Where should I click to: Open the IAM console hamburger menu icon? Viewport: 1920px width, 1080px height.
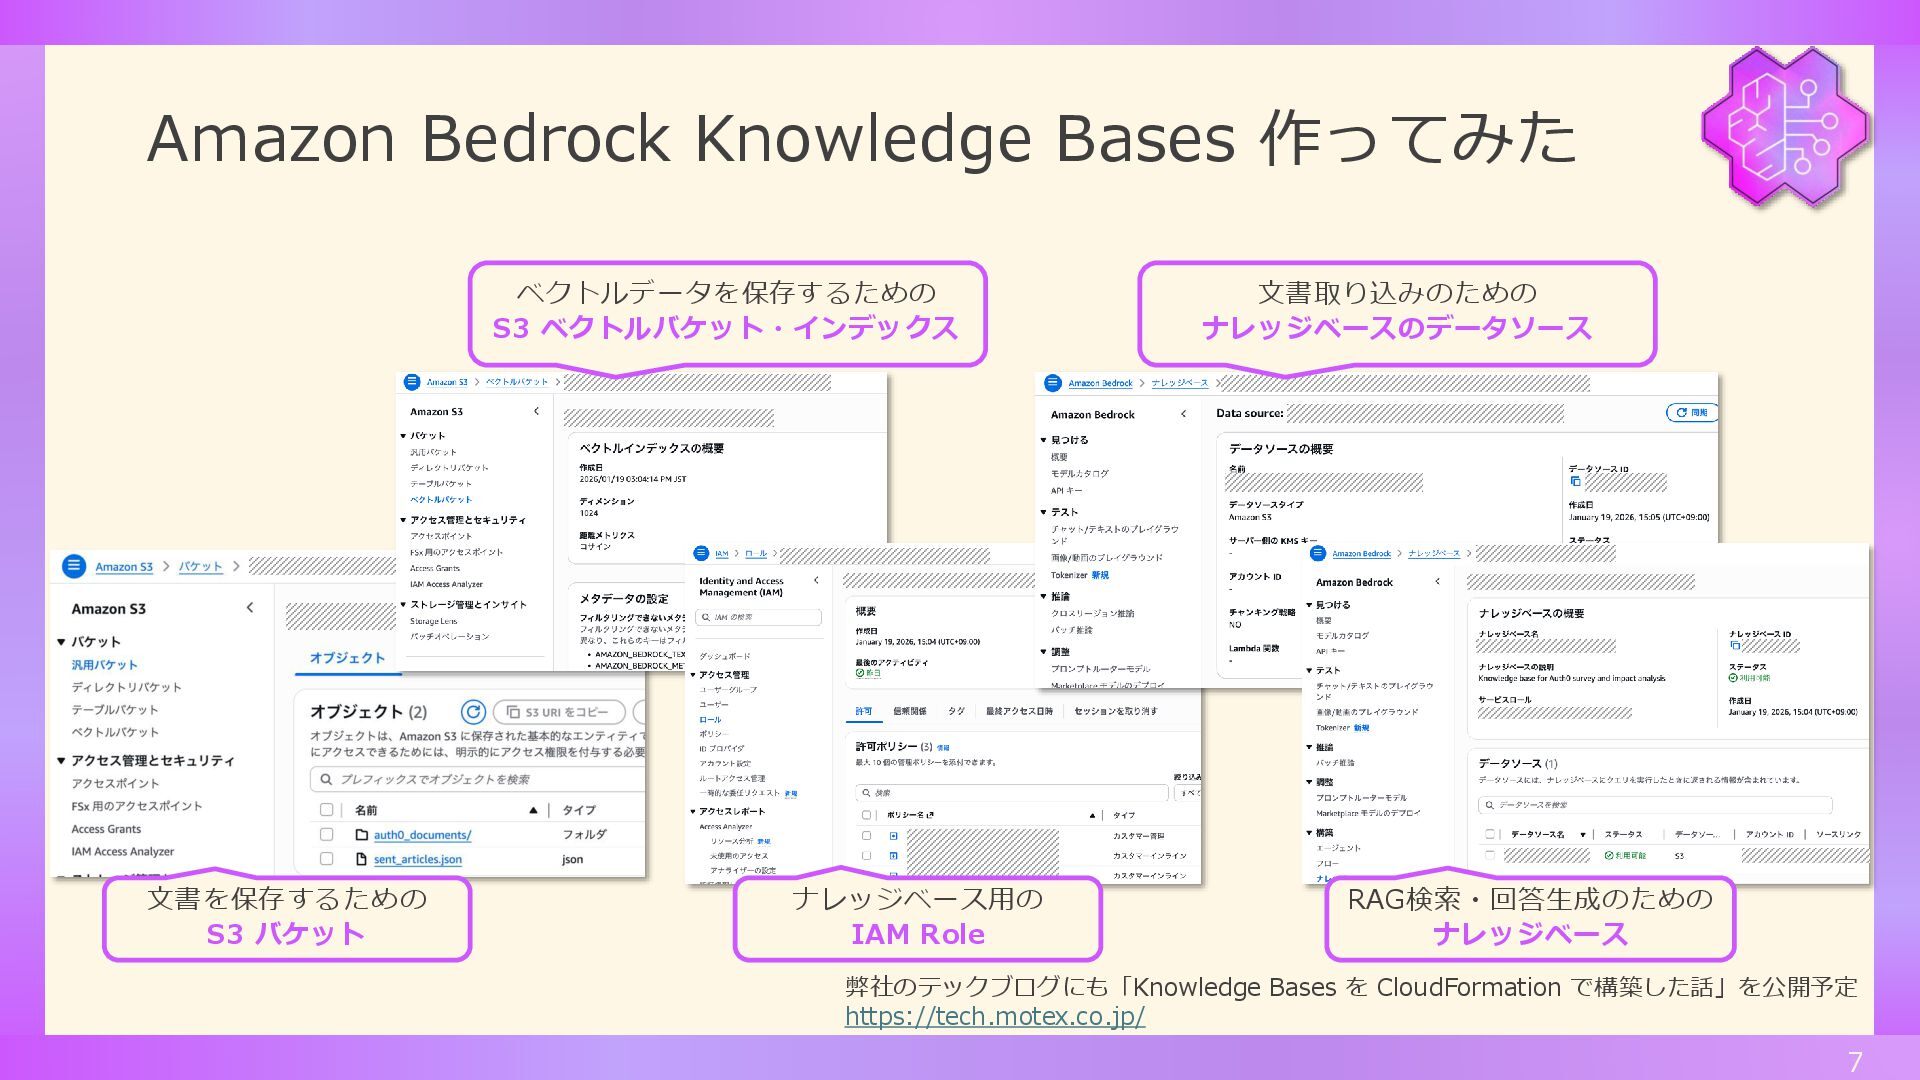point(700,553)
